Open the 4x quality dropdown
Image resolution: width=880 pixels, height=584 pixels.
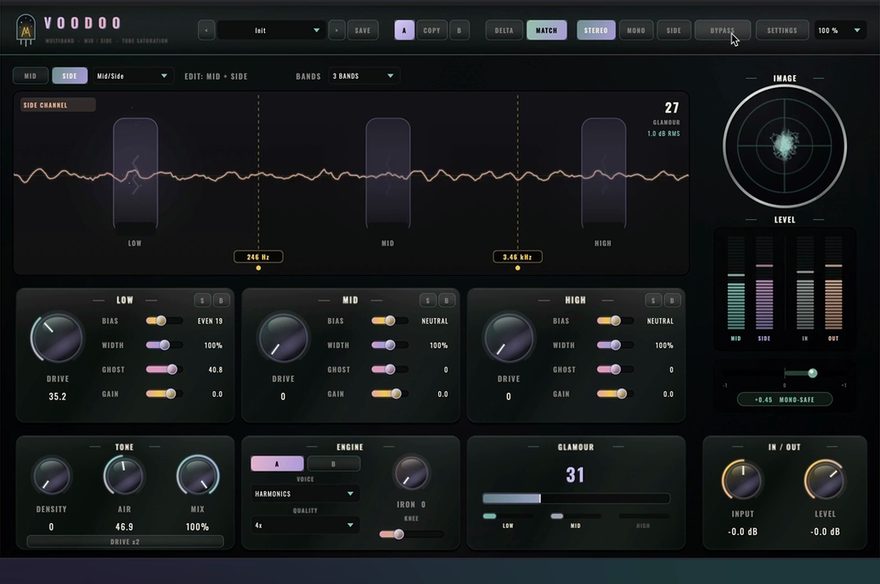305,525
